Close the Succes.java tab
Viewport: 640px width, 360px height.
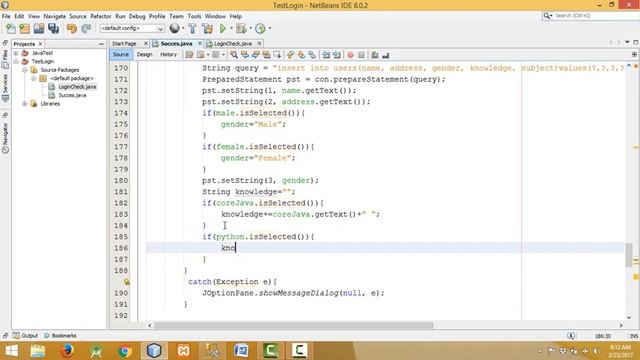point(200,43)
